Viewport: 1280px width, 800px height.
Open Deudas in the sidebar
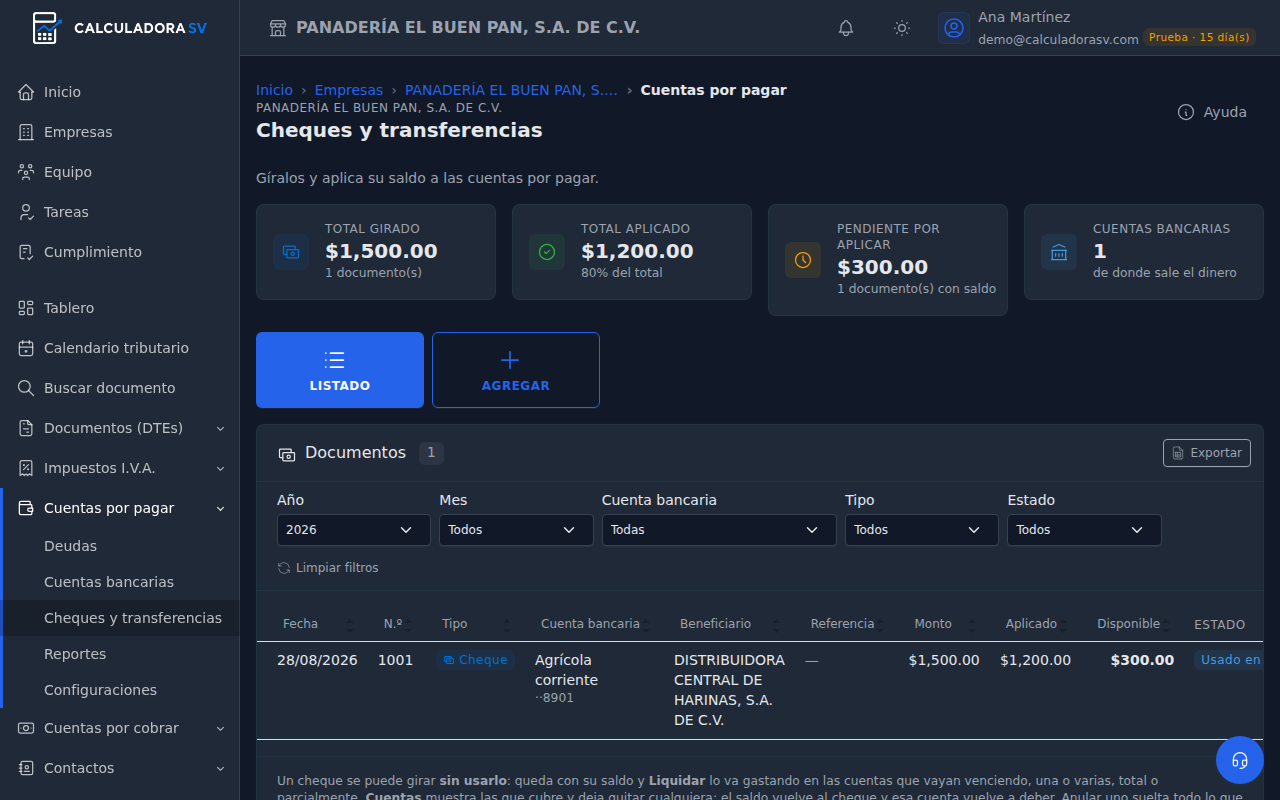(x=120, y=546)
